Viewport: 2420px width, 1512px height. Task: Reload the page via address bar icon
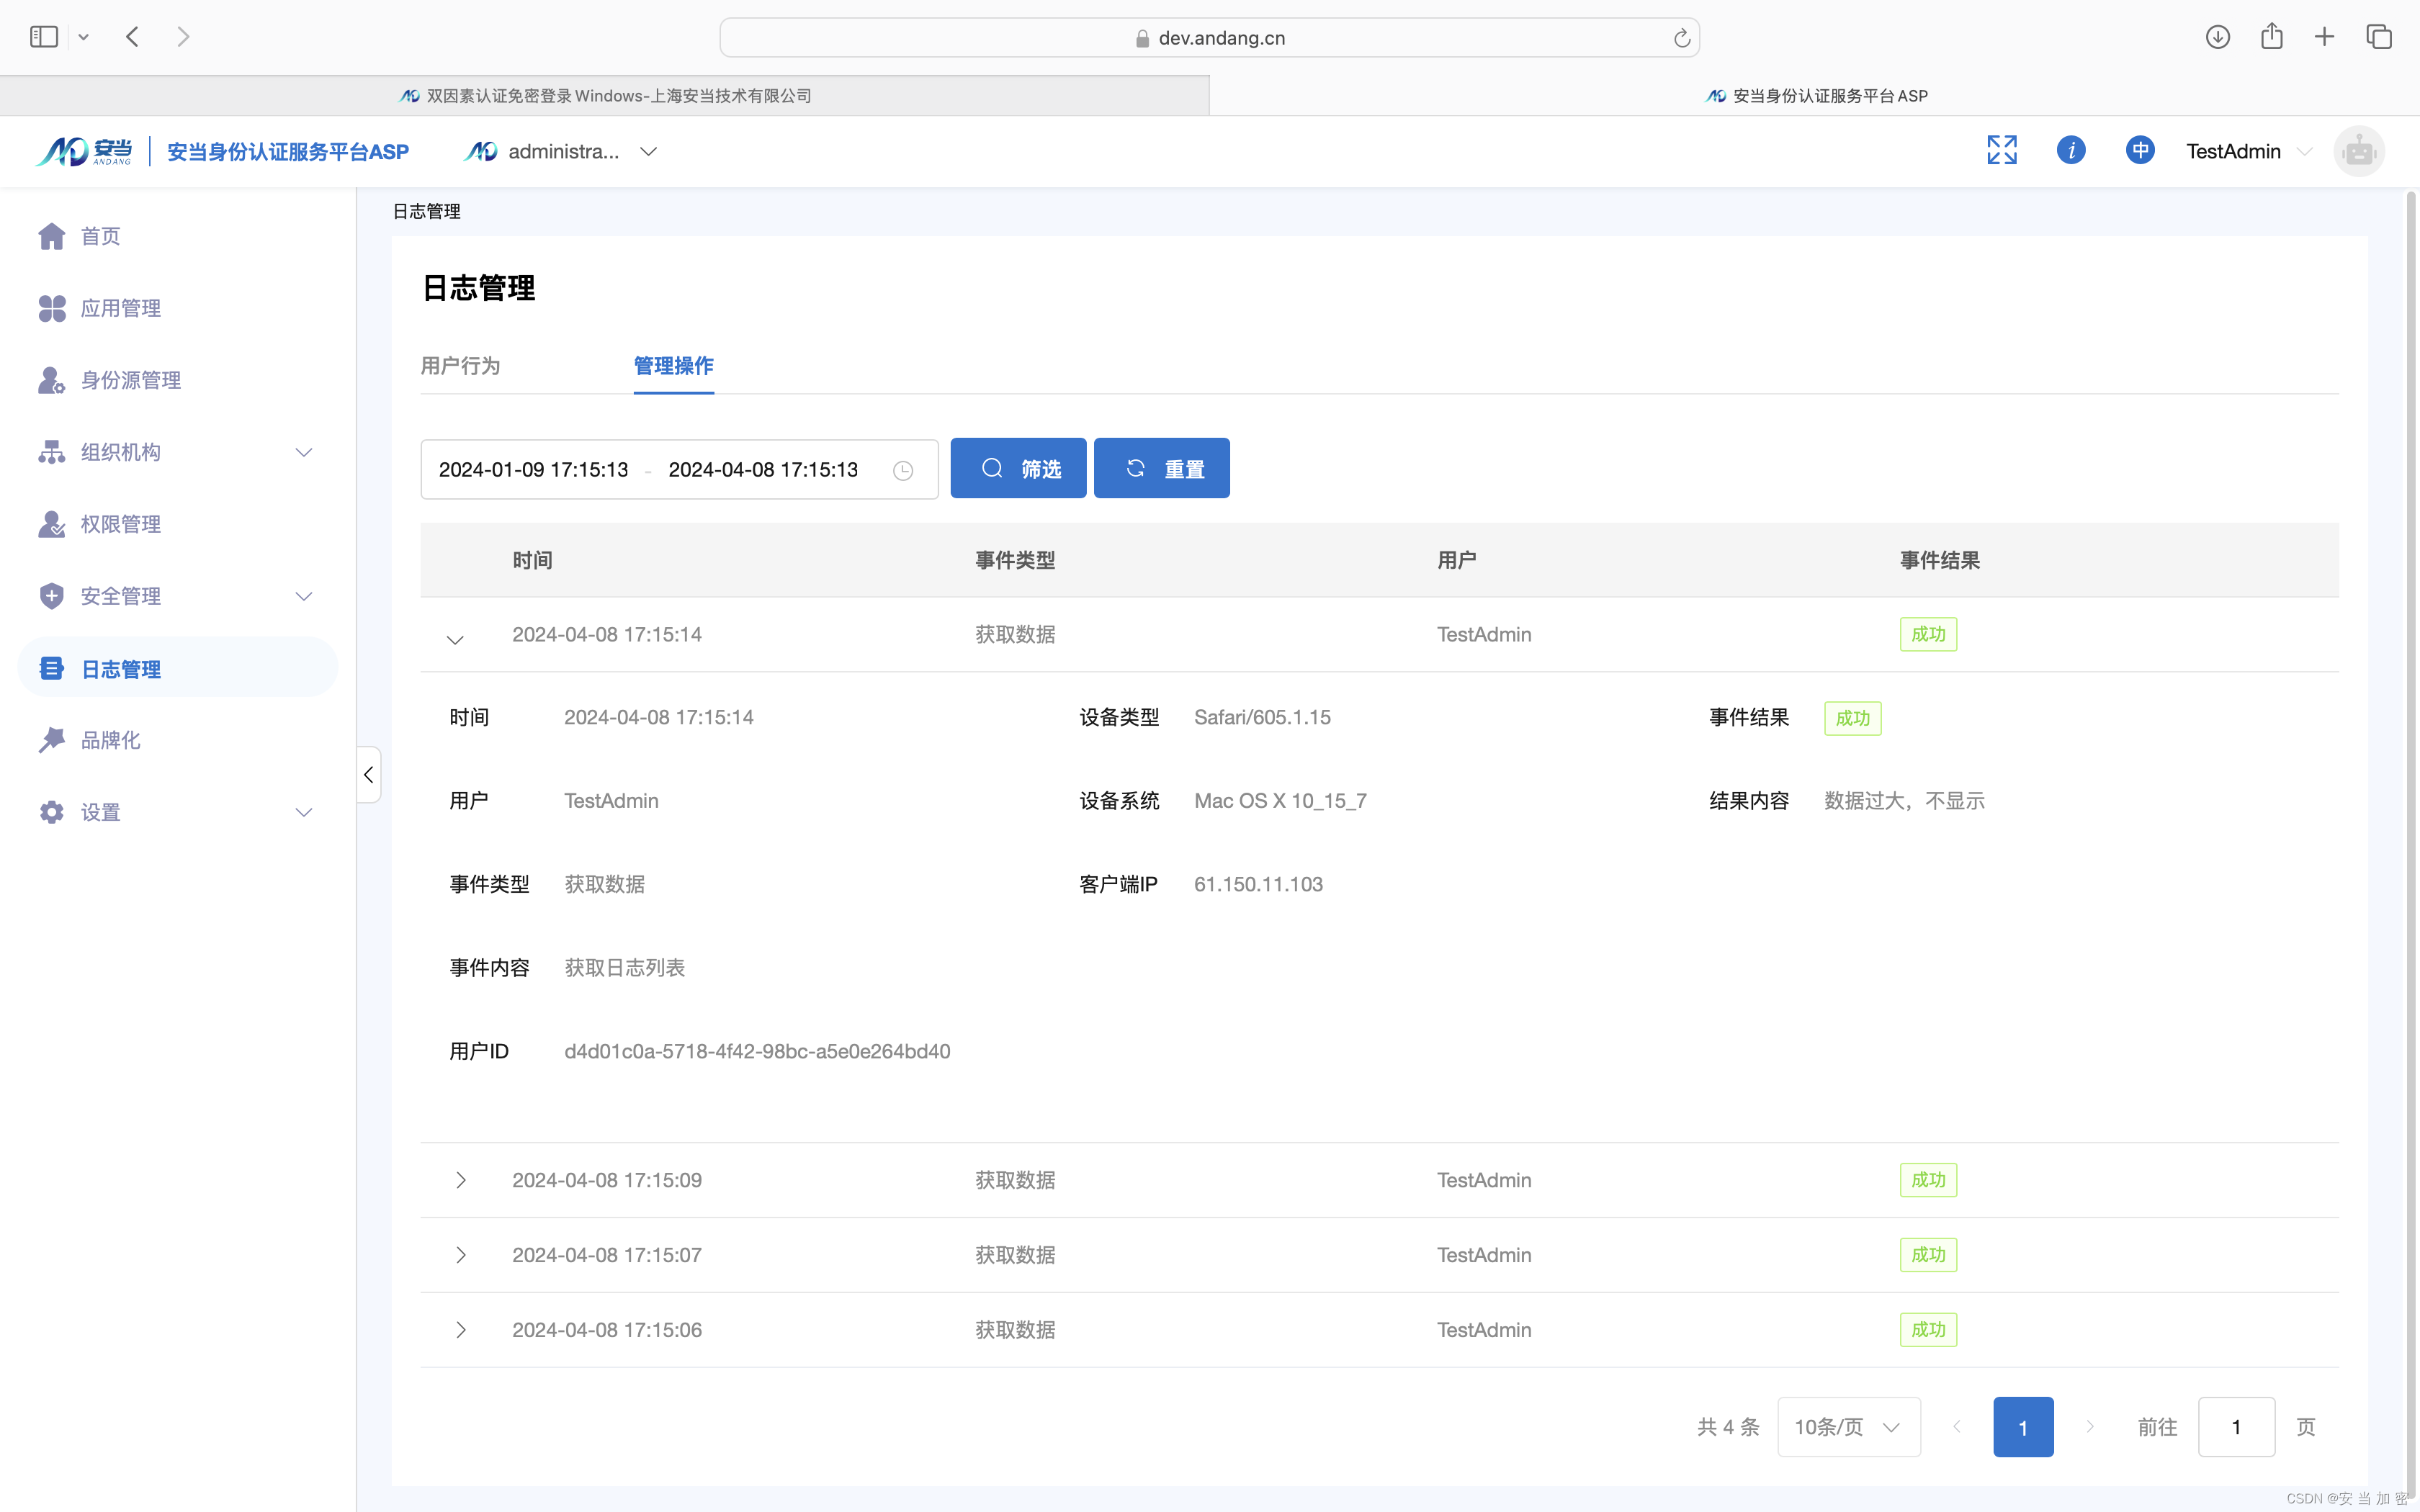1681,38
